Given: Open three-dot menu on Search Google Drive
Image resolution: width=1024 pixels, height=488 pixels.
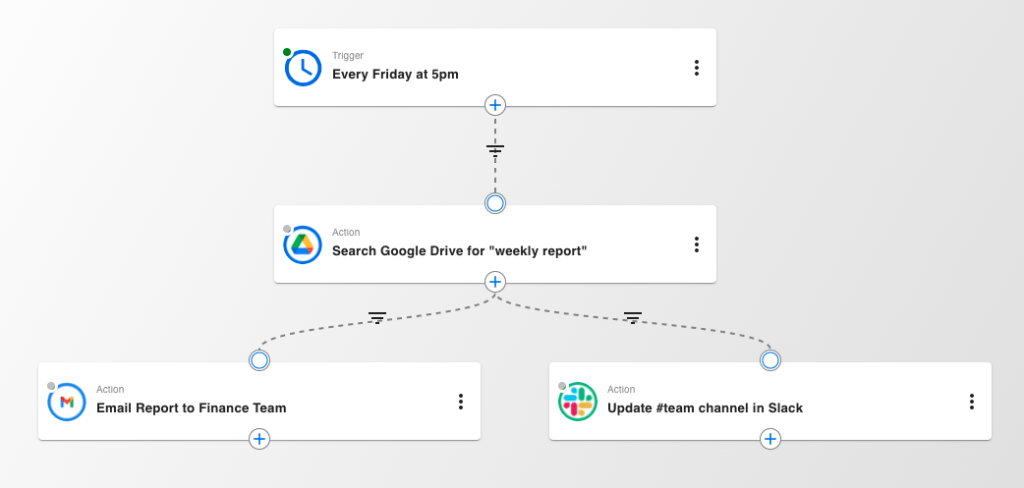Looking at the screenshot, I should (x=696, y=245).
